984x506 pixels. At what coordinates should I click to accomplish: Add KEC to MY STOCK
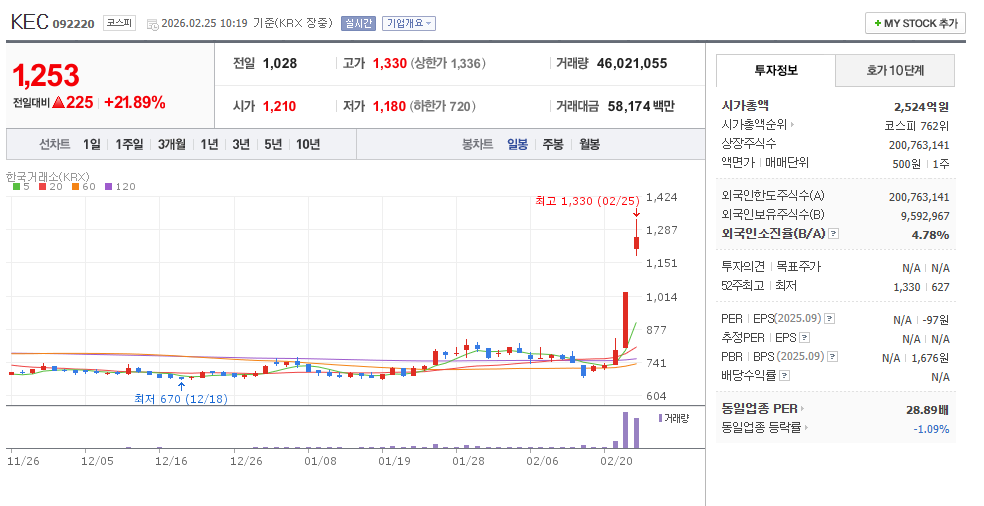coord(915,23)
